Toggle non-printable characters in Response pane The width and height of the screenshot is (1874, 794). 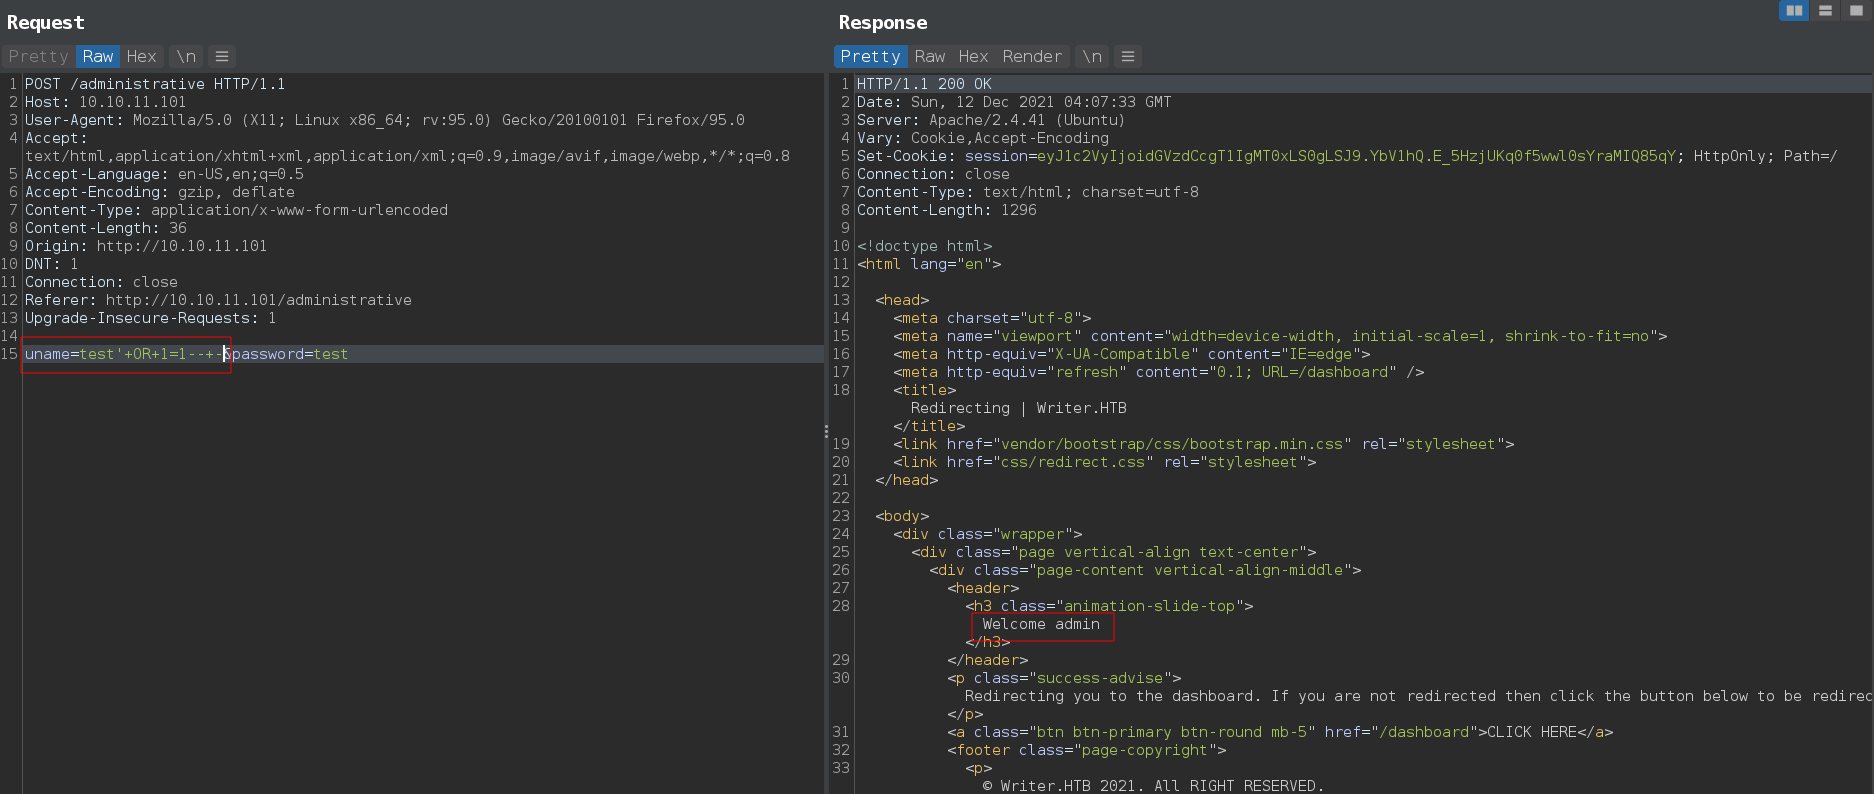(1092, 57)
